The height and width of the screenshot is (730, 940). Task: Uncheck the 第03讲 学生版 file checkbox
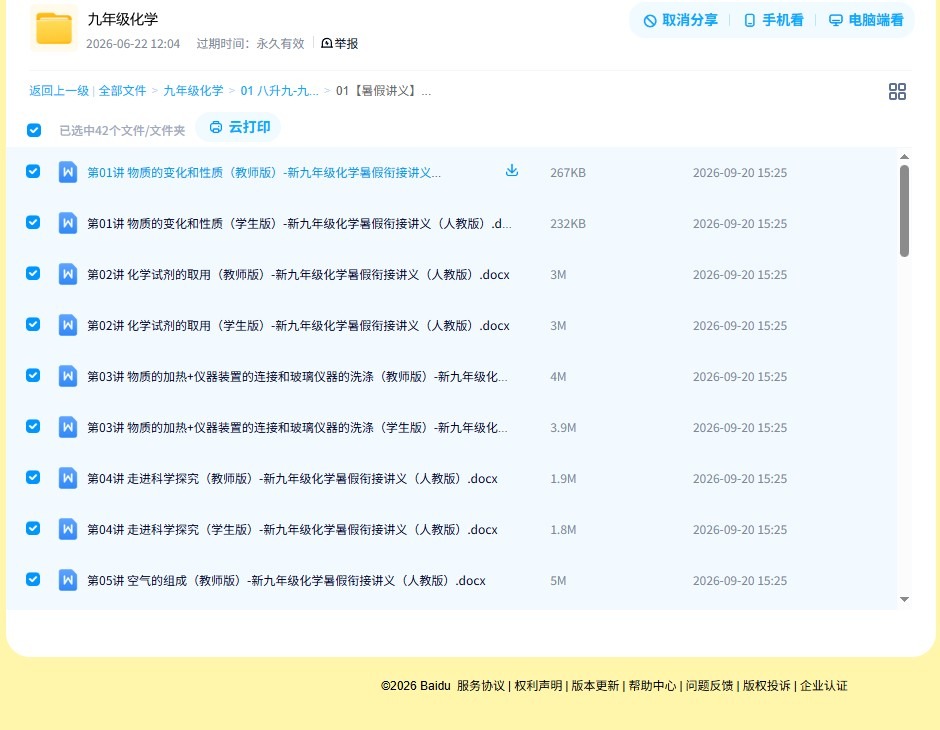[33, 426]
